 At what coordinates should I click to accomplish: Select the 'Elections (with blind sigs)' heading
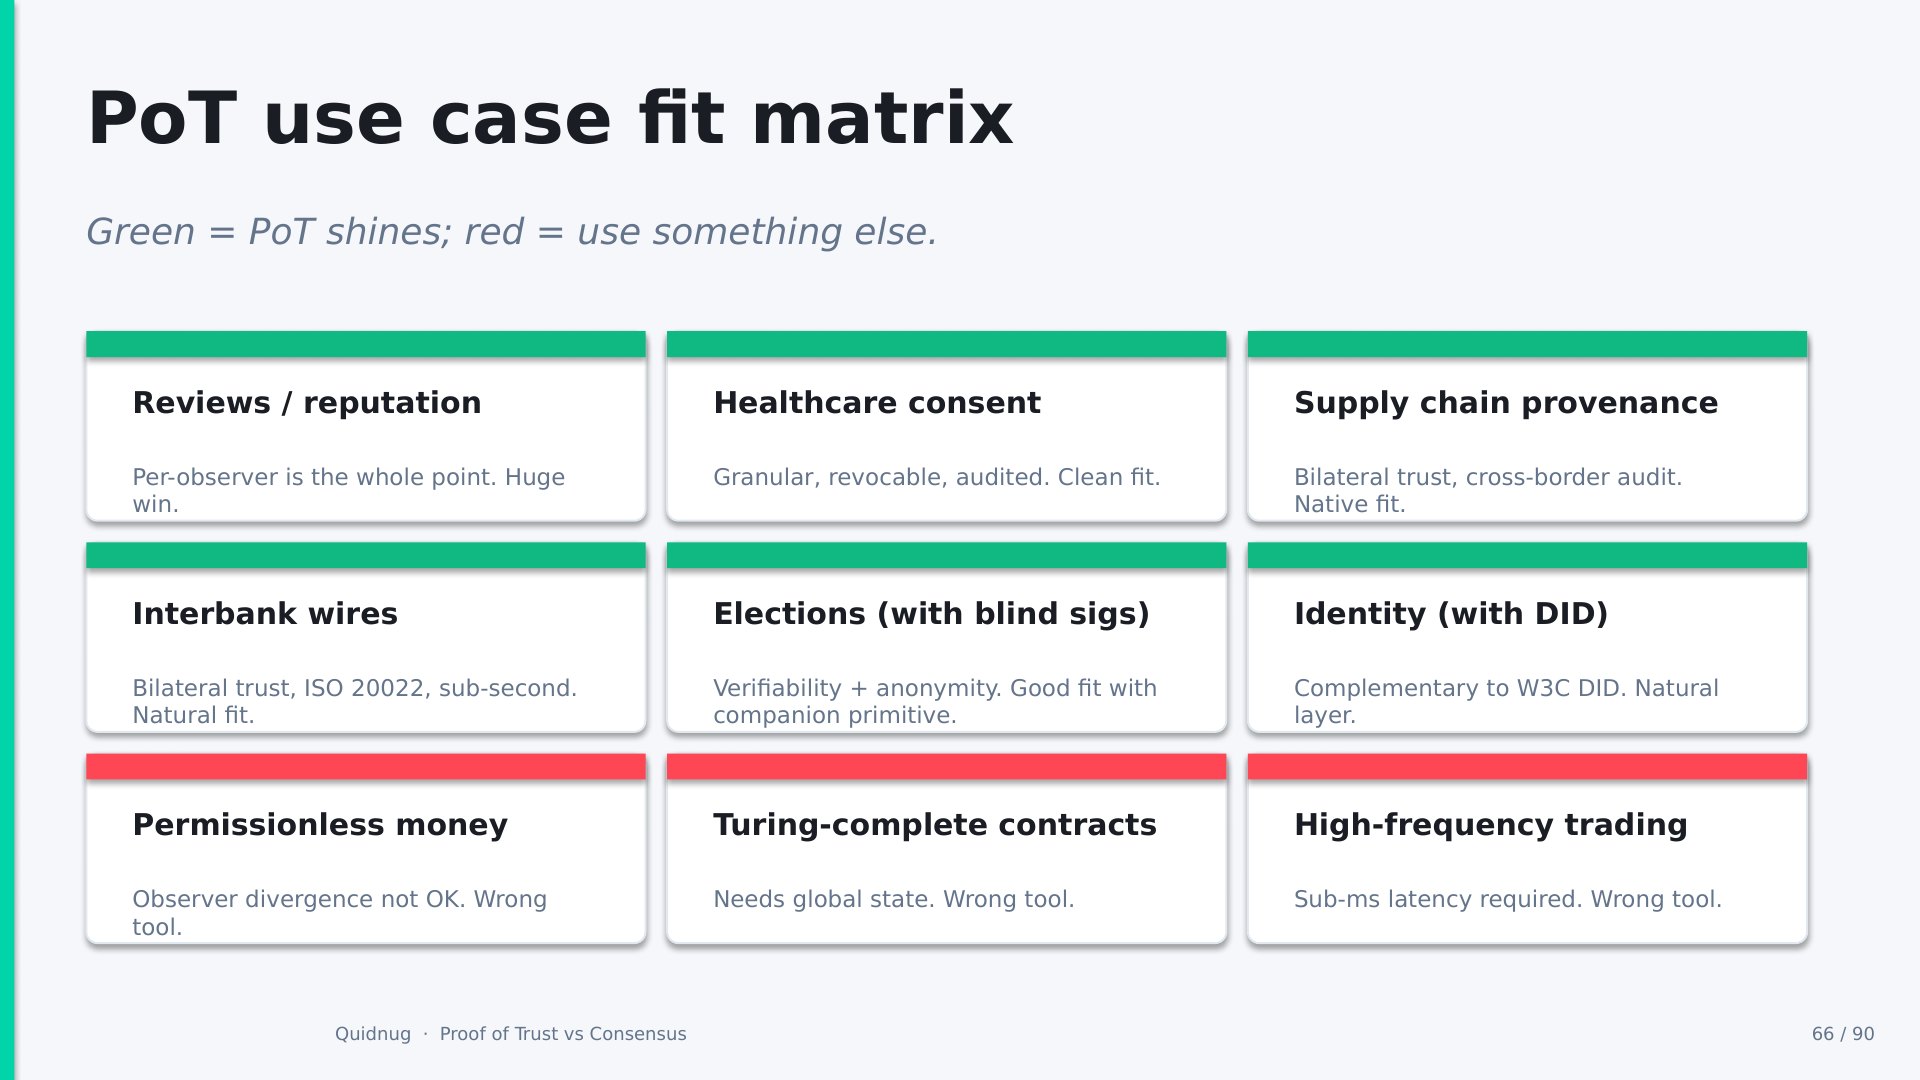pos(931,614)
